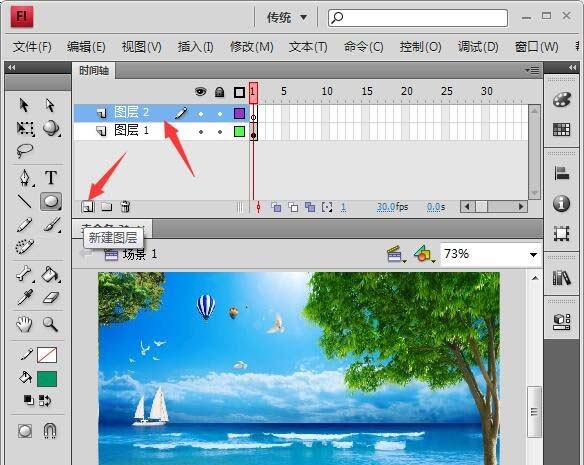The image size is (584, 465).
Task: Select the Pen tool
Action: tap(25, 177)
